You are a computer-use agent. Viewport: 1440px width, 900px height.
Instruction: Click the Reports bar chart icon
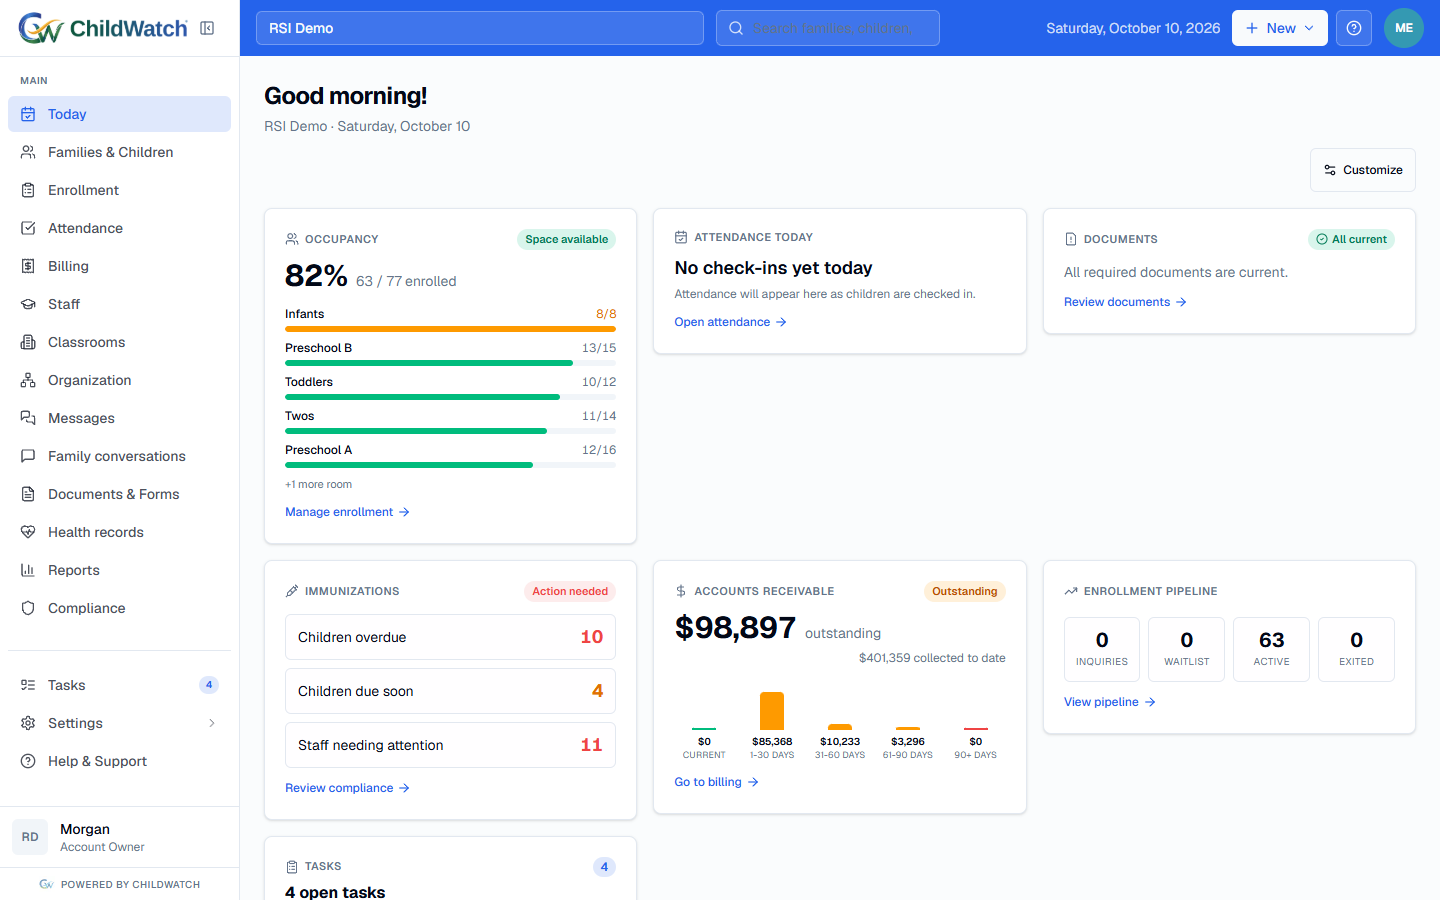tap(28, 570)
